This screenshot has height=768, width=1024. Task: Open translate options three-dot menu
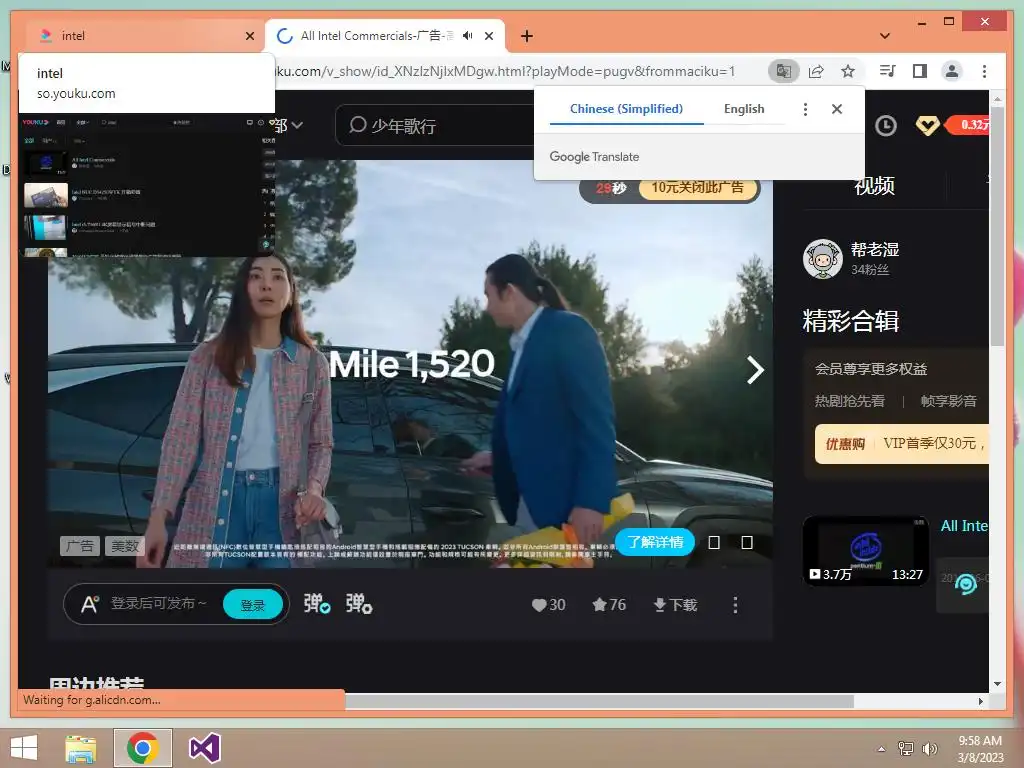805,109
